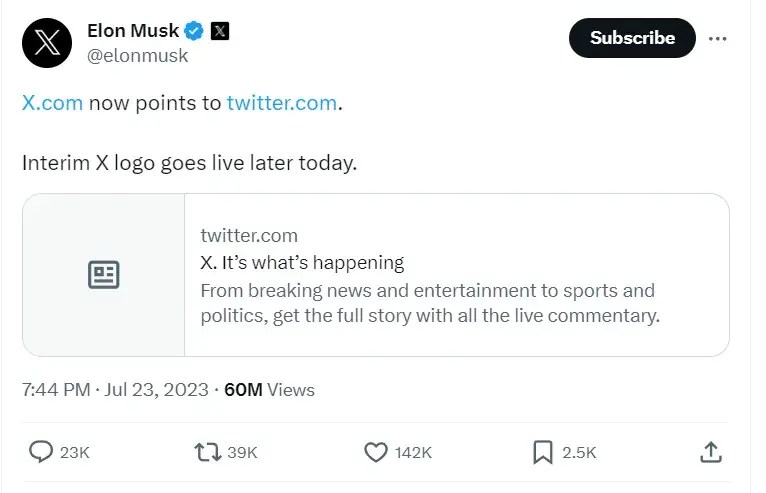Open the "X. It's what's happening" card title
Screen dimensions: 766x493
pyautogui.click(x=302, y=263)
